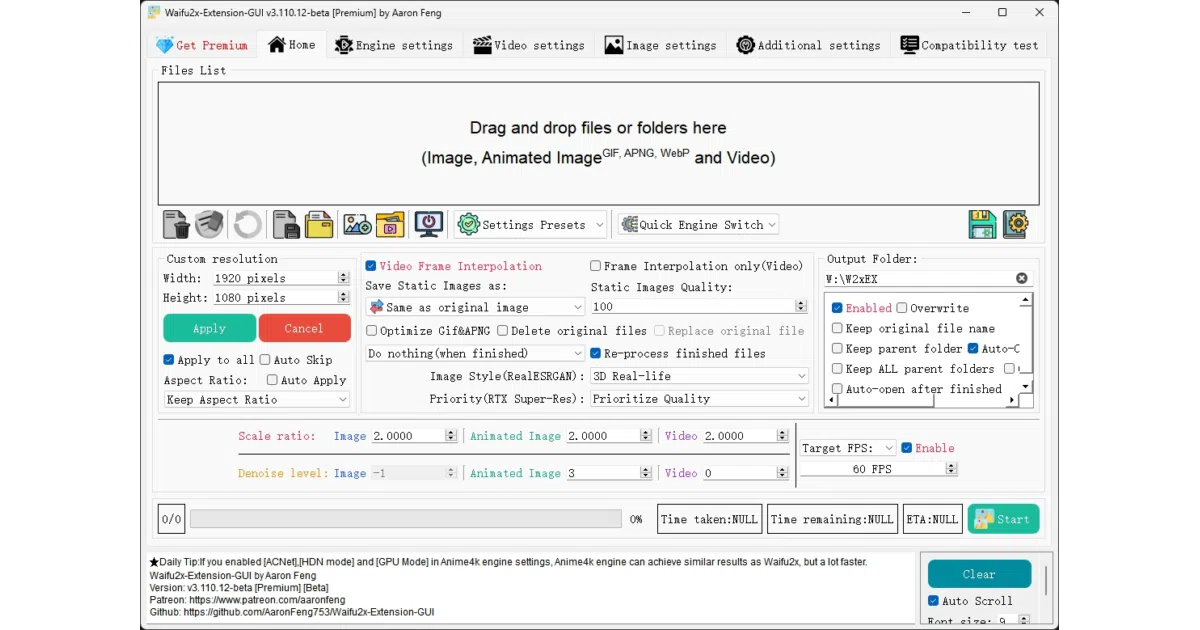The width and height of the screenshot is (1200, 630).
Task: Open Save Static Images as dropdown
Action: coord(475,307)
